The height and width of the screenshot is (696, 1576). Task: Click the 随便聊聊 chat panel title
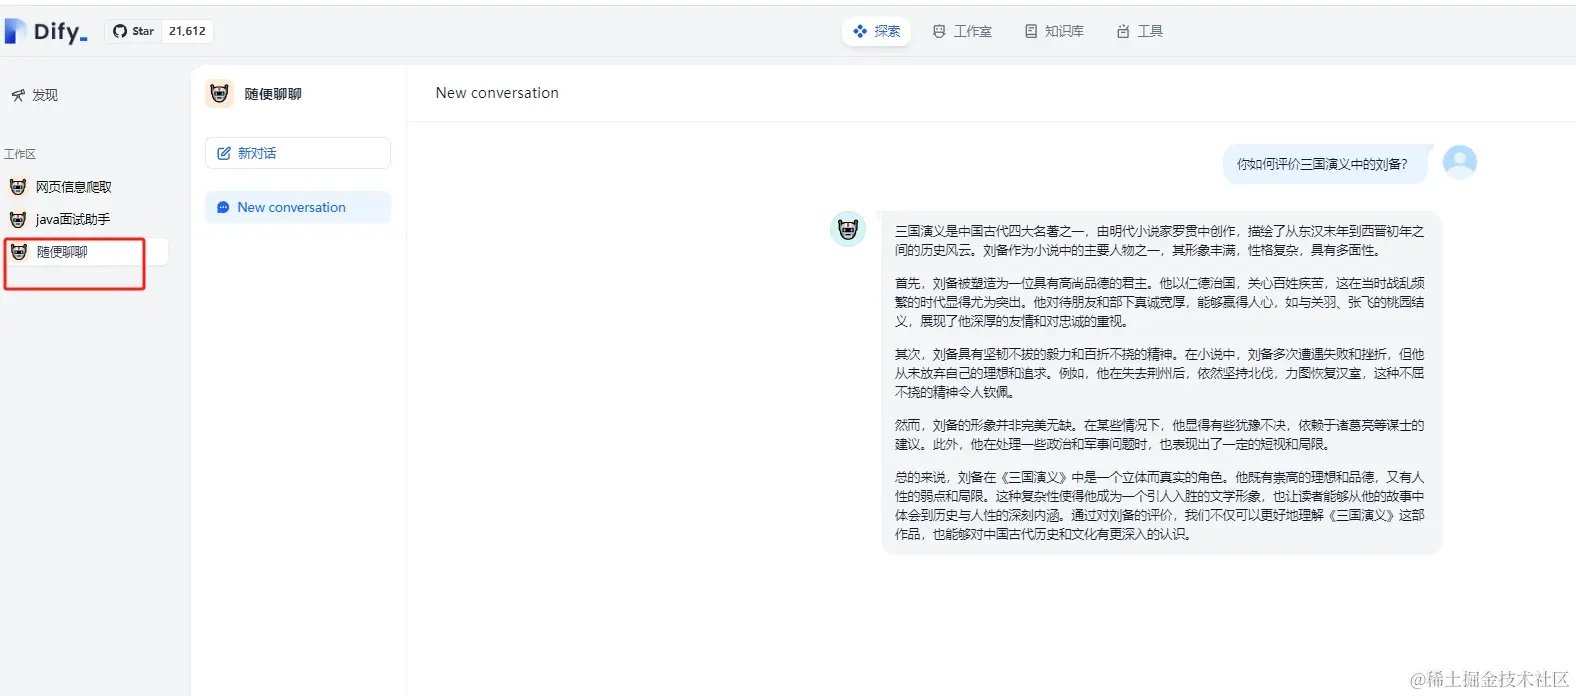273,94
